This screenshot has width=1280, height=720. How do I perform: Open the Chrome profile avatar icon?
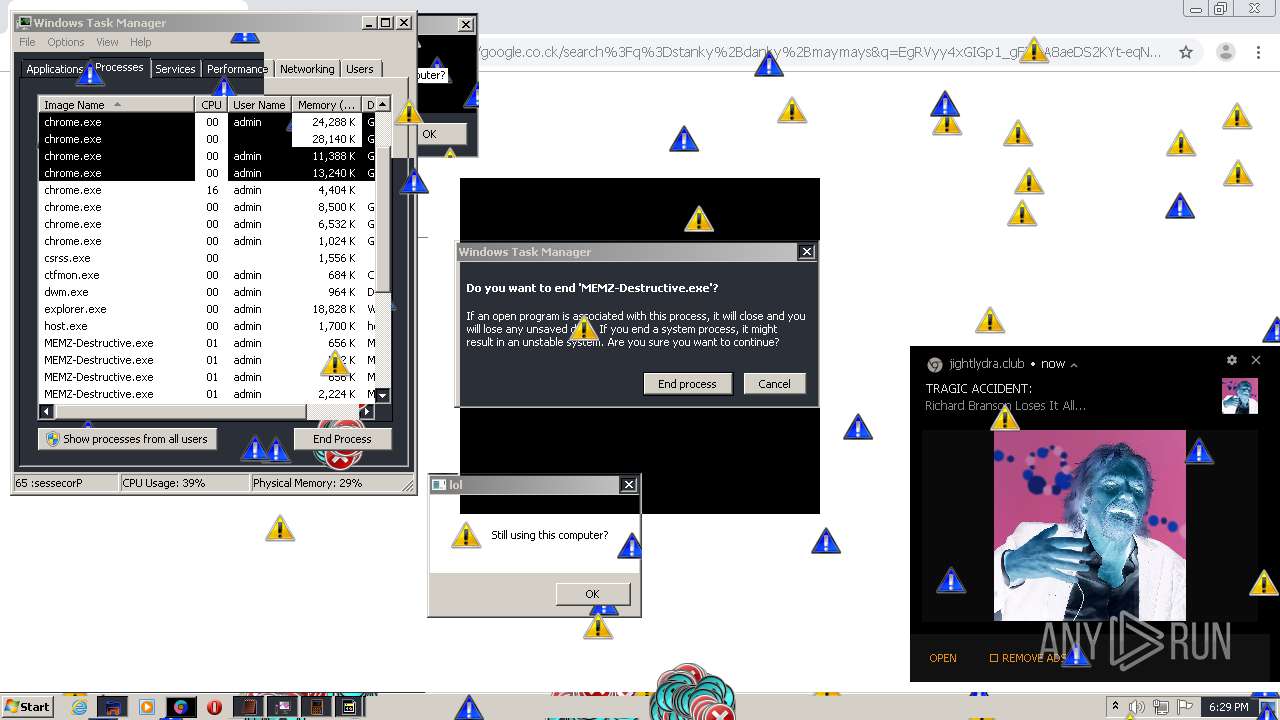[1227, 52]
